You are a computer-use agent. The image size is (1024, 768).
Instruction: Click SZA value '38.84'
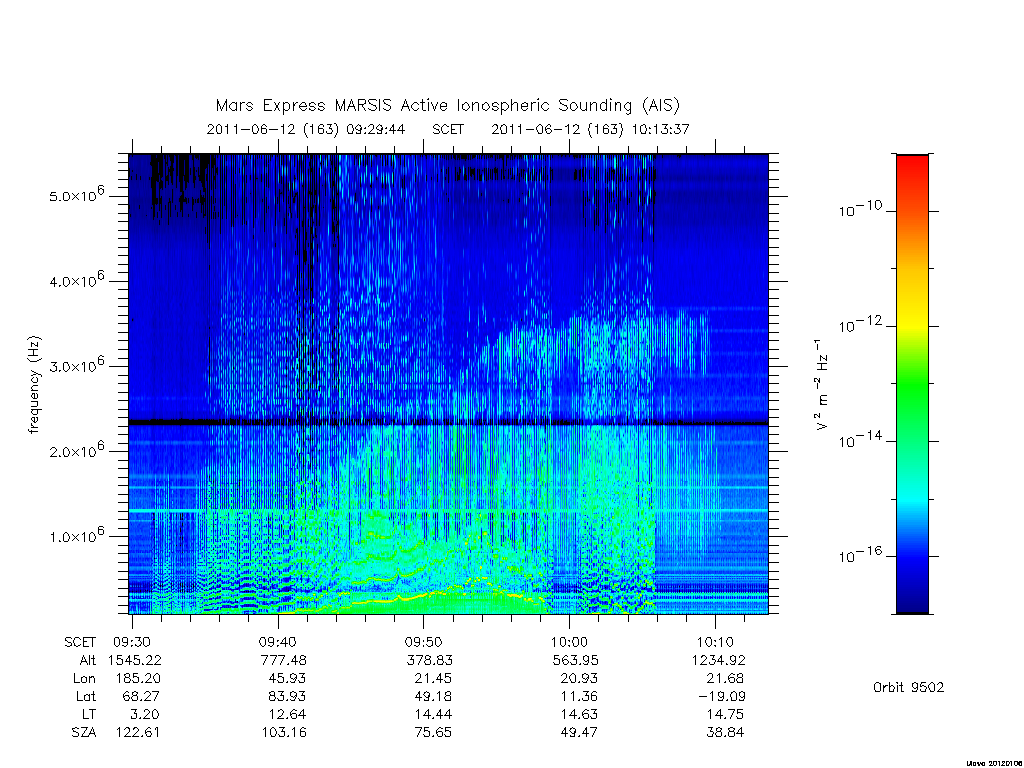[x=725, y=733]
